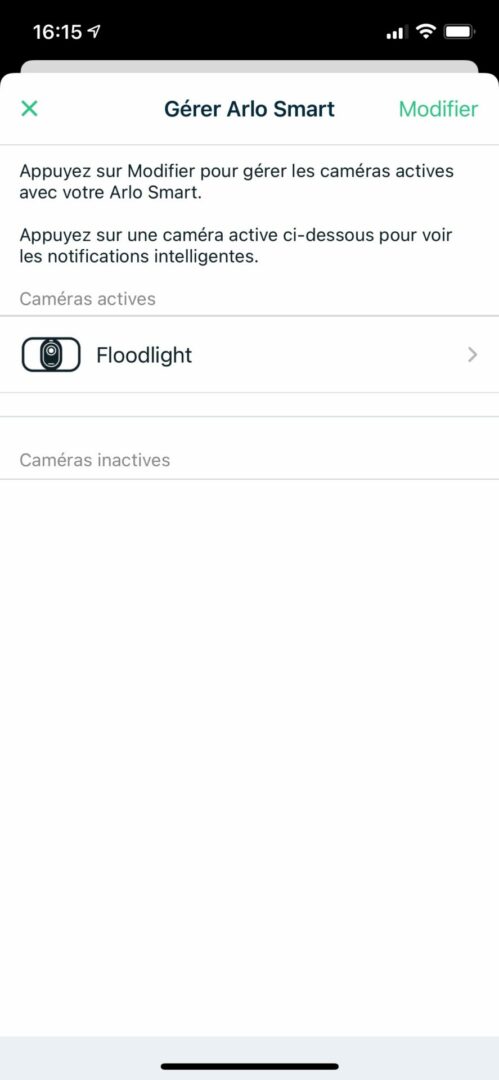Tap the grey background card behind sheet
The image size is (499, 1080).
tap(250, 65)
